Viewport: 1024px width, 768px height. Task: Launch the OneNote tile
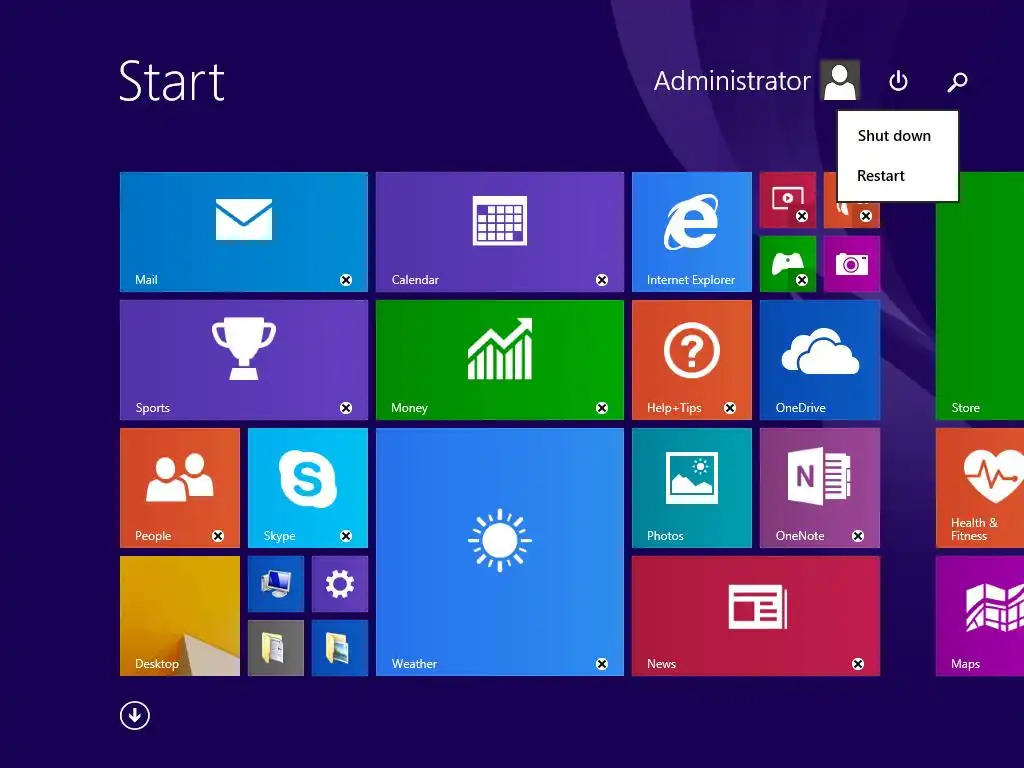(x=820, y=488)
